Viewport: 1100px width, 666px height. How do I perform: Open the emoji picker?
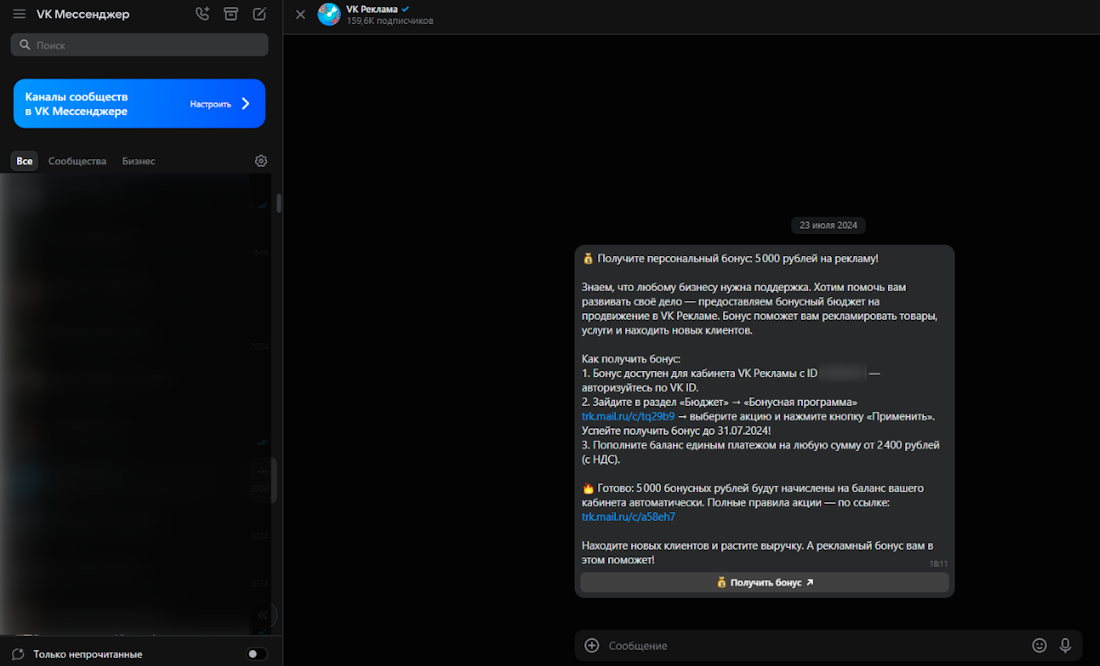point(1039,646)
